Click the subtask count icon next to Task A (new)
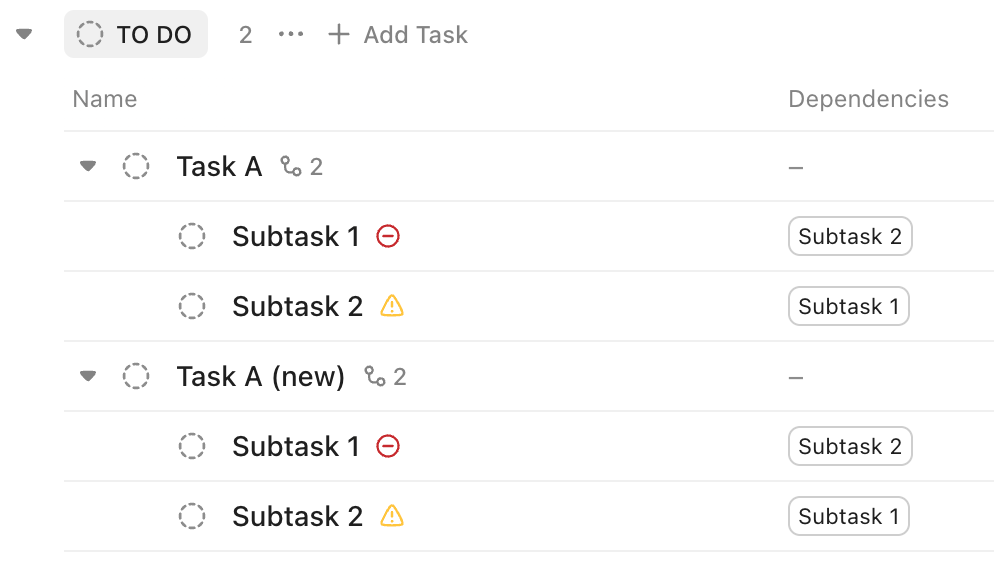Viewport: 994px width, 570px height. [x=375, y=376]
